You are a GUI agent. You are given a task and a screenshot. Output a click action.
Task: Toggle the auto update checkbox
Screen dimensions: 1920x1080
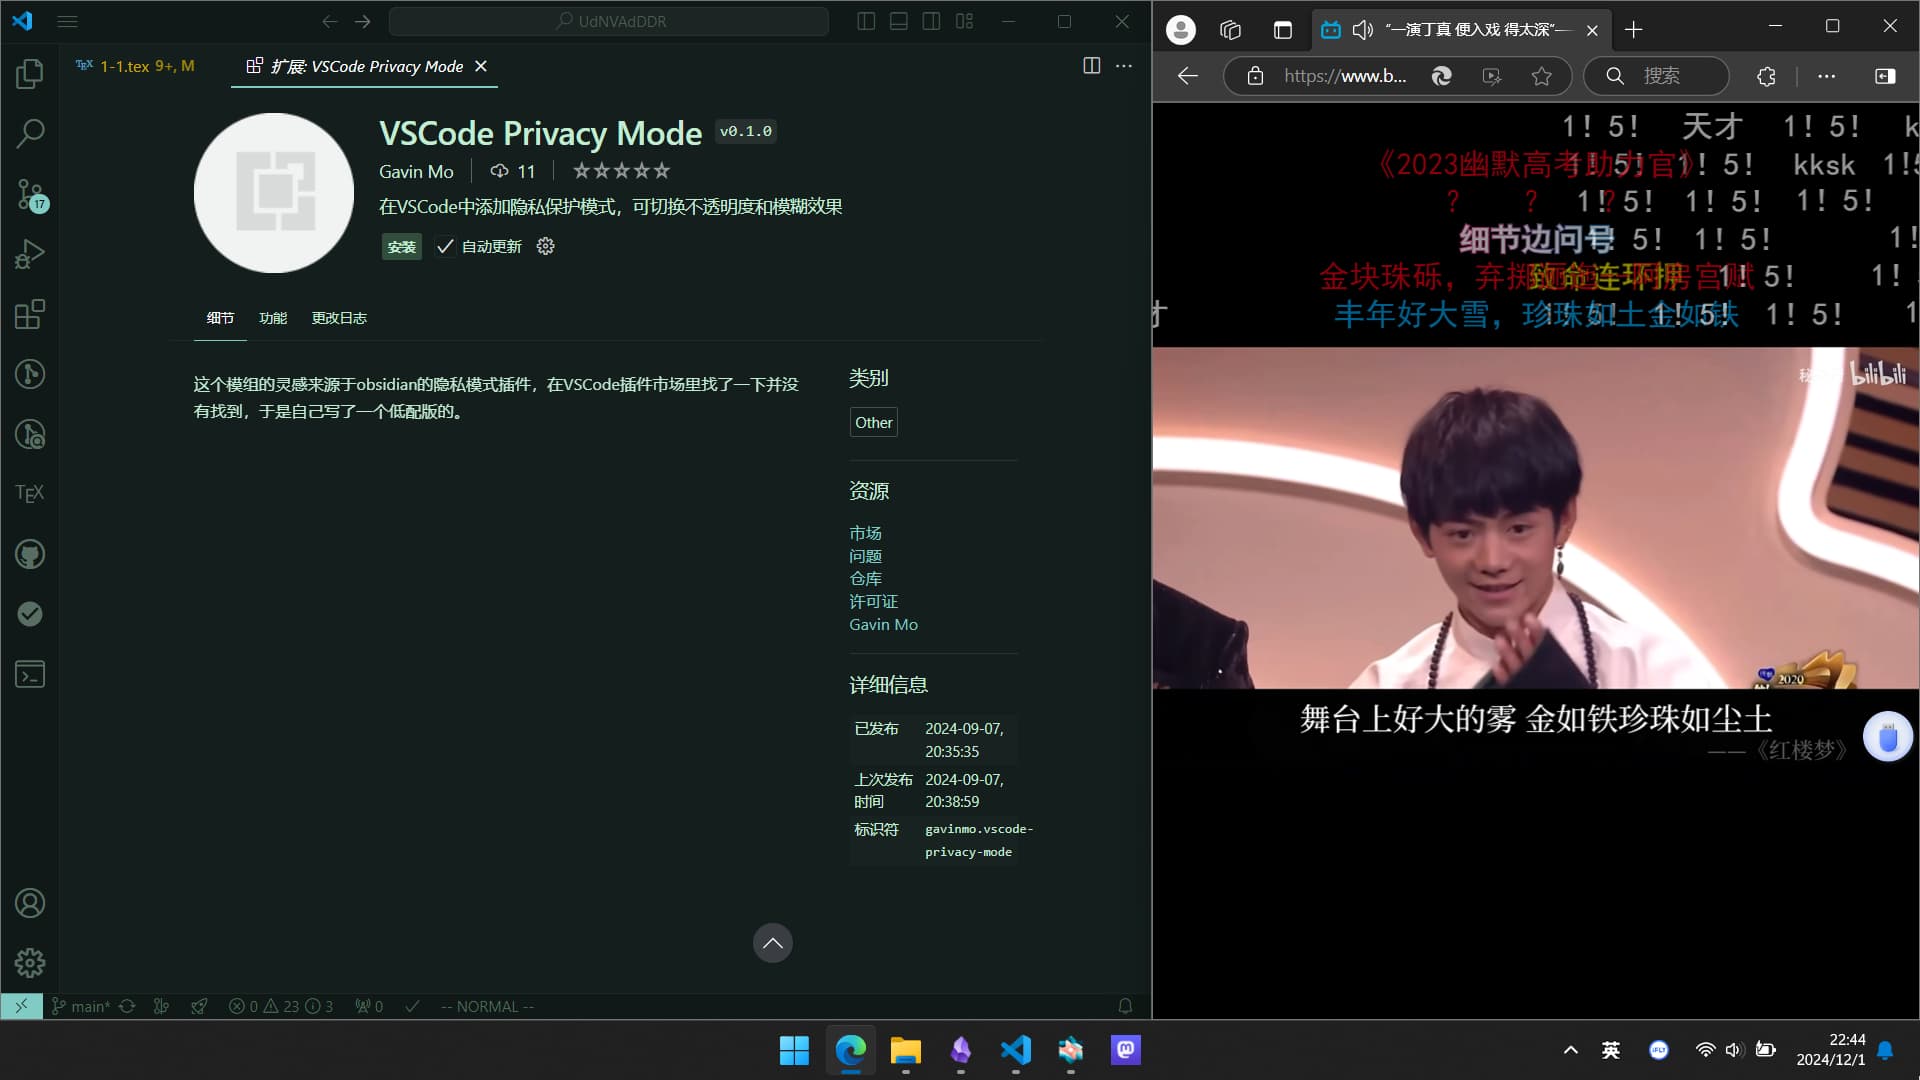(x=445, y=246)
